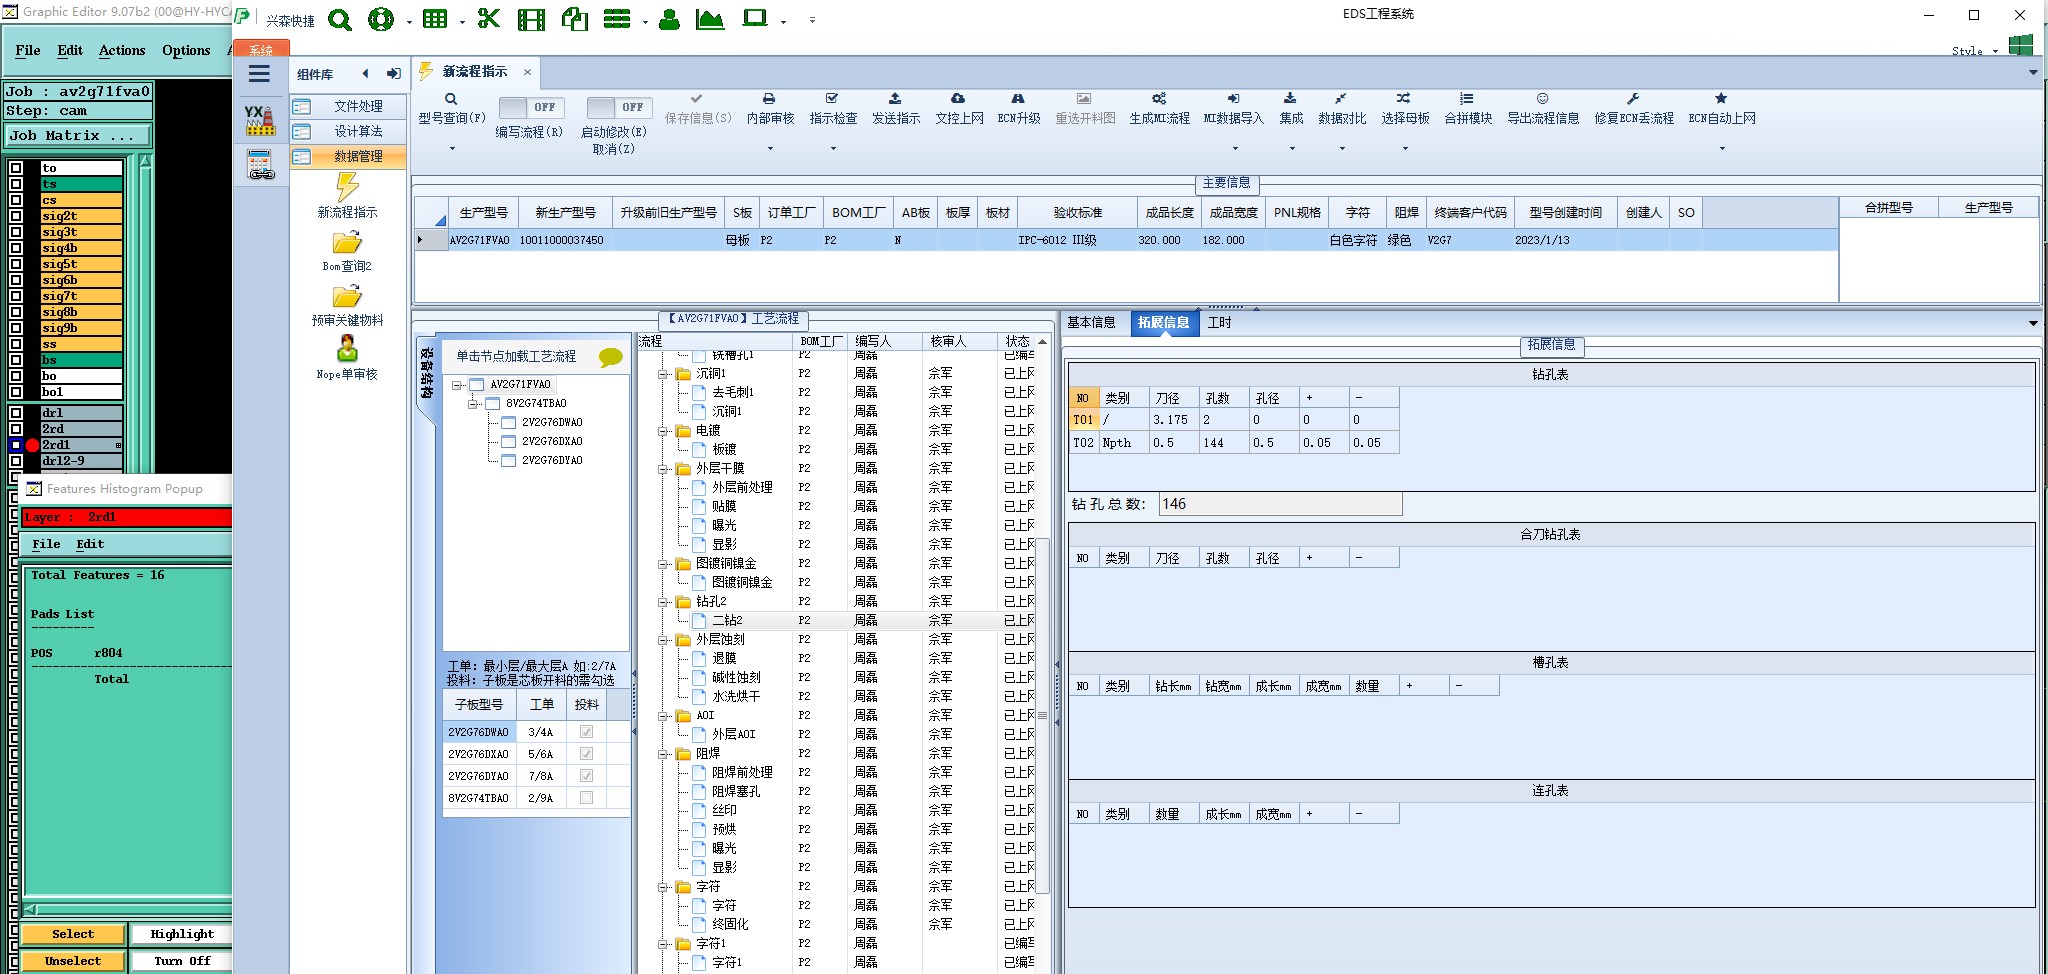2048x974 pixels.
Task: Click the YX factory icon in the sidebar
Action: pyautogui.click(x=260, y=120)
